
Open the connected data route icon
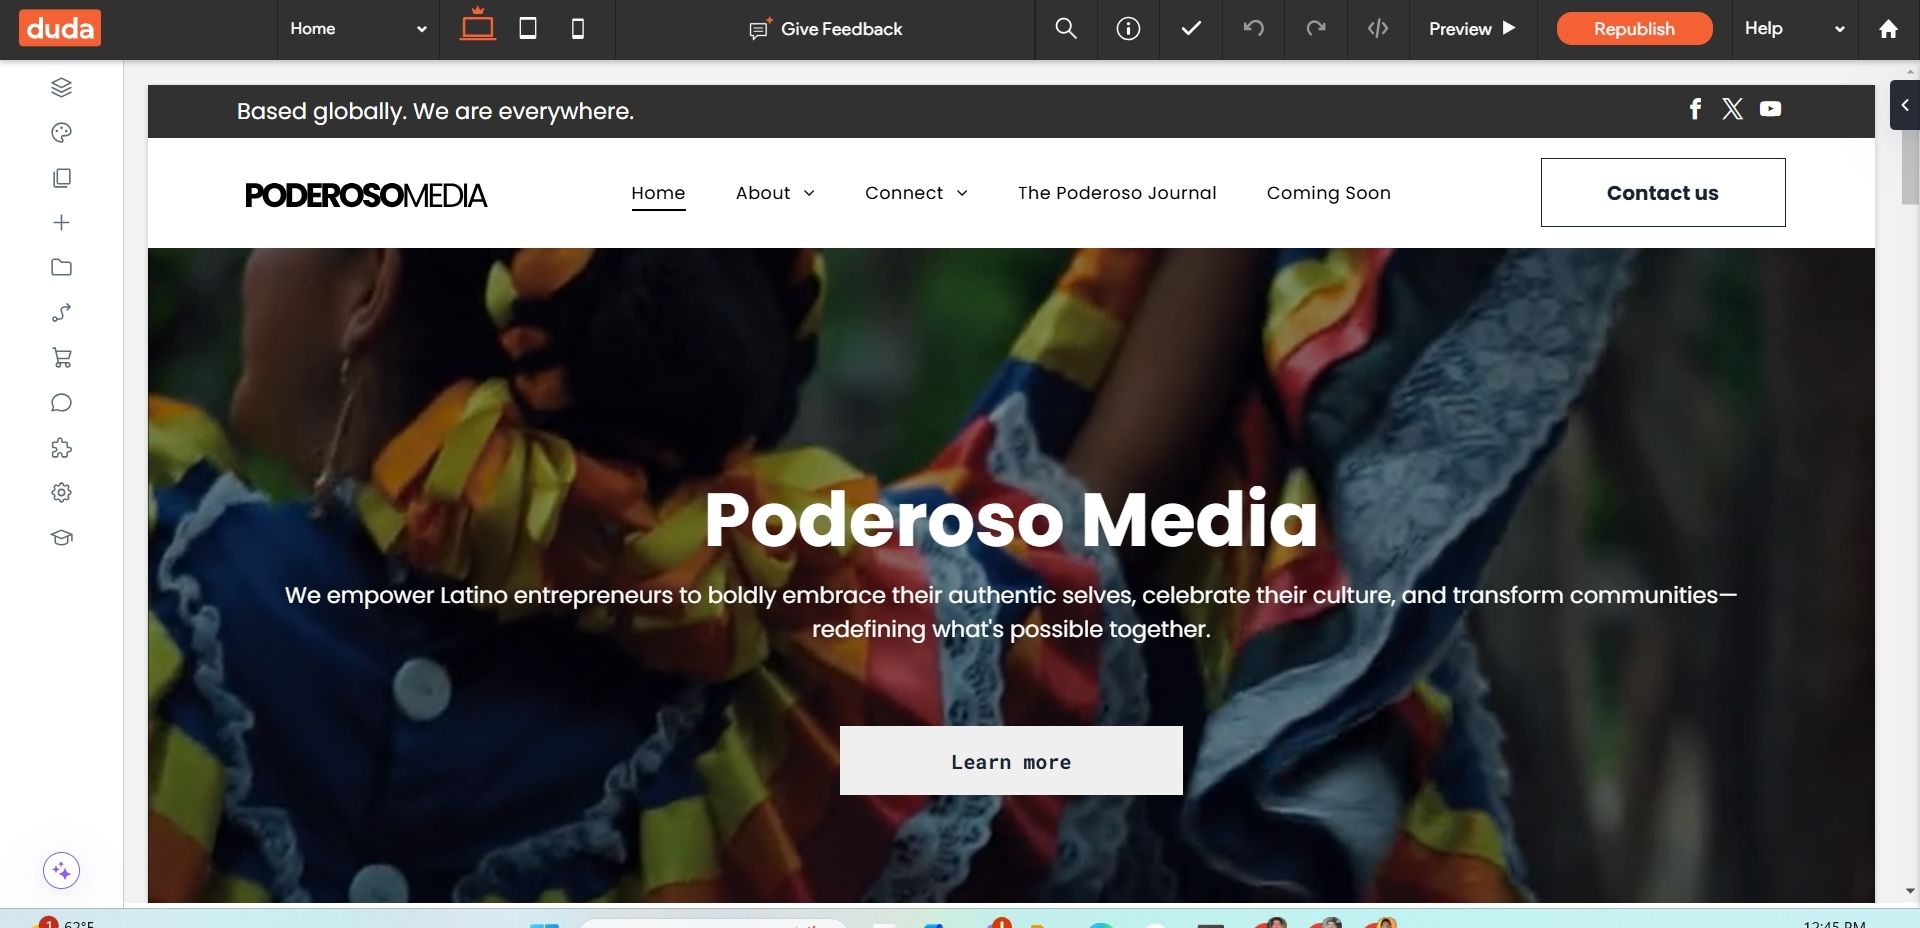point(61,312)
